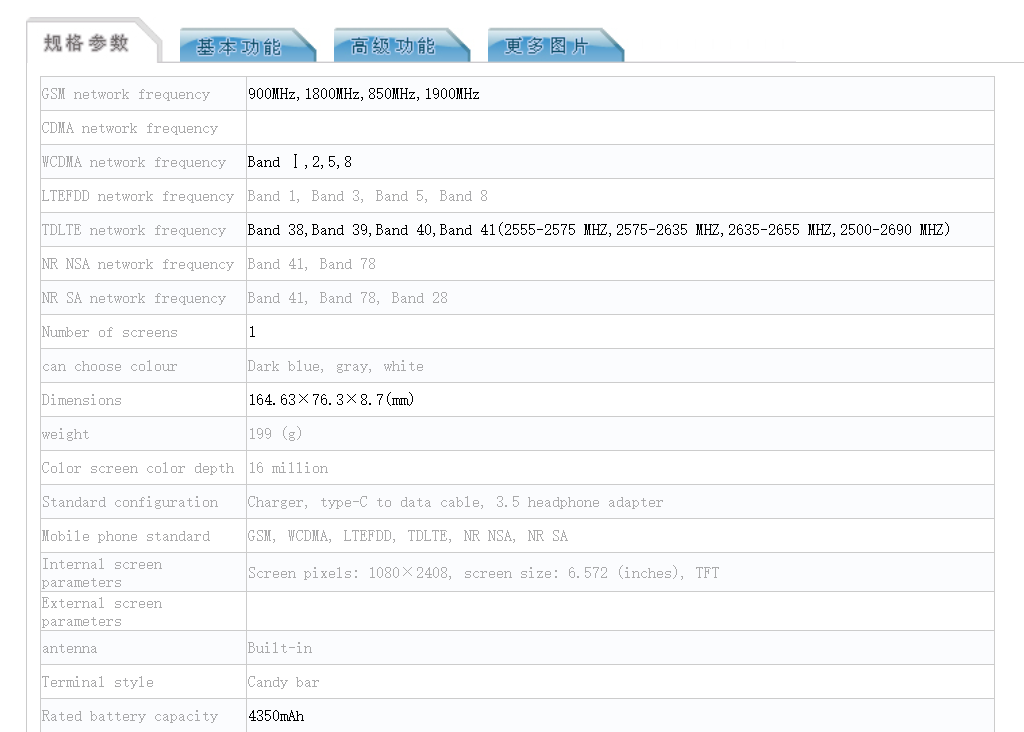Image resolution: width=1024 pixels, height=732 pixels.
Task: Click the 164.63×76.3×8.7(mm) dimensions value
Action: 331,400
